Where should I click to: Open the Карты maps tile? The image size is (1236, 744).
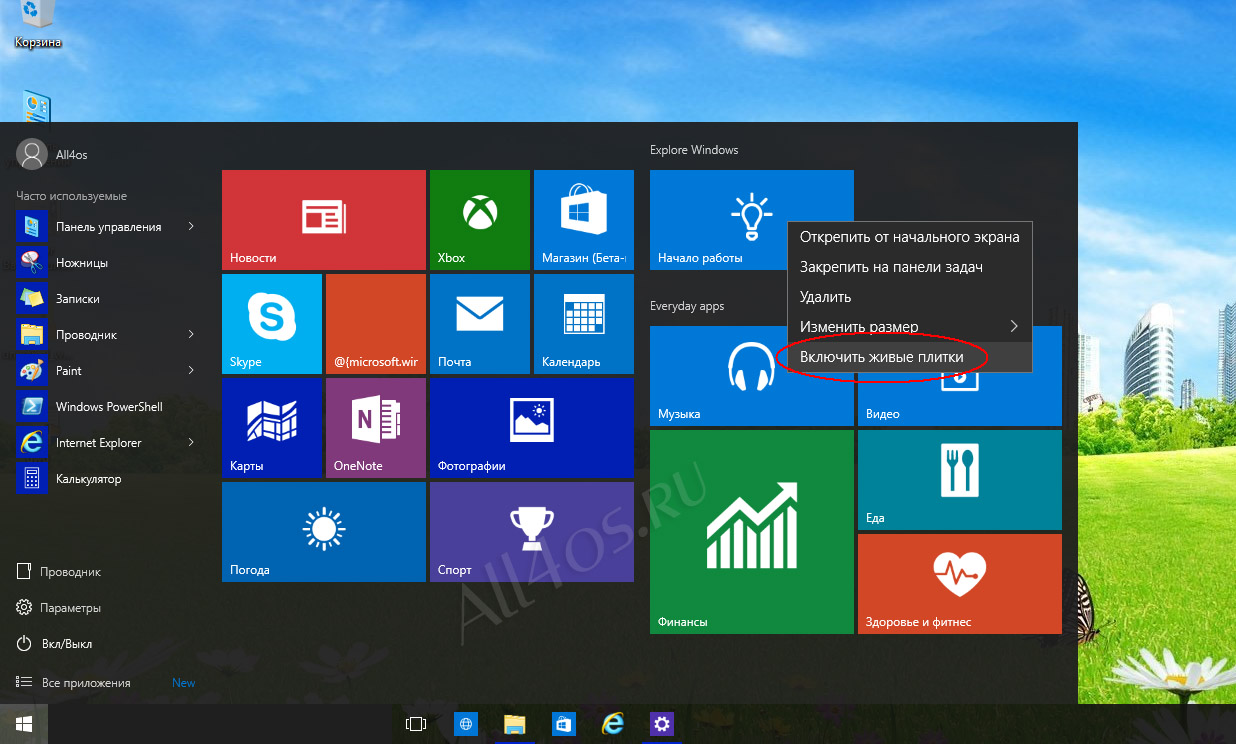click(272, 428)
